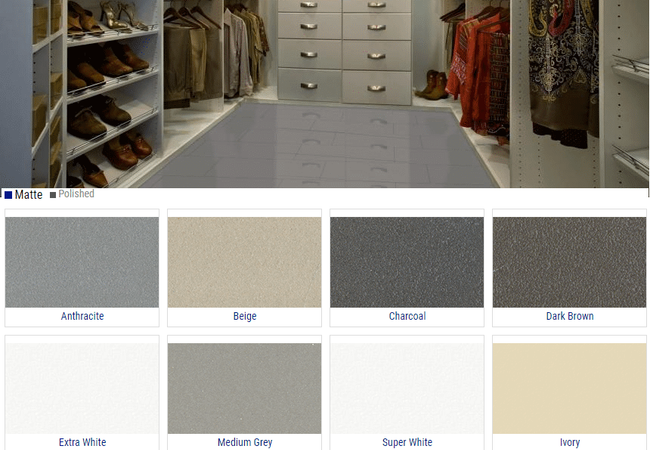Click the Charcoal label text
This screenshot has width=650, height=450.
pos(407,316)
